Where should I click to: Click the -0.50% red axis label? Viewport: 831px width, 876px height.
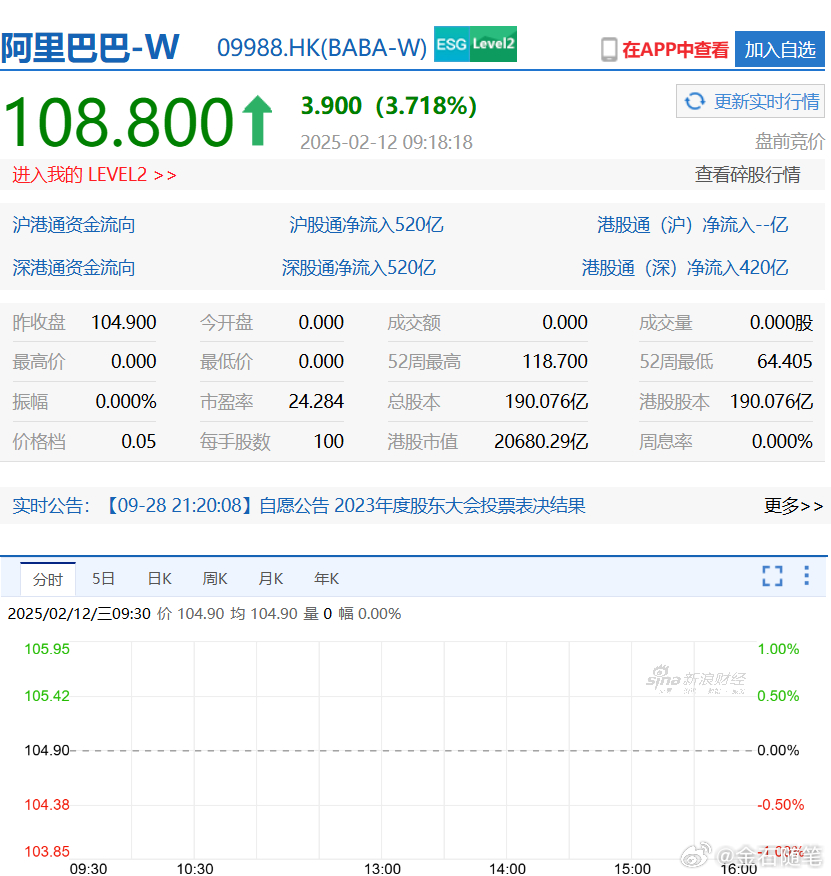pos(780,805)
